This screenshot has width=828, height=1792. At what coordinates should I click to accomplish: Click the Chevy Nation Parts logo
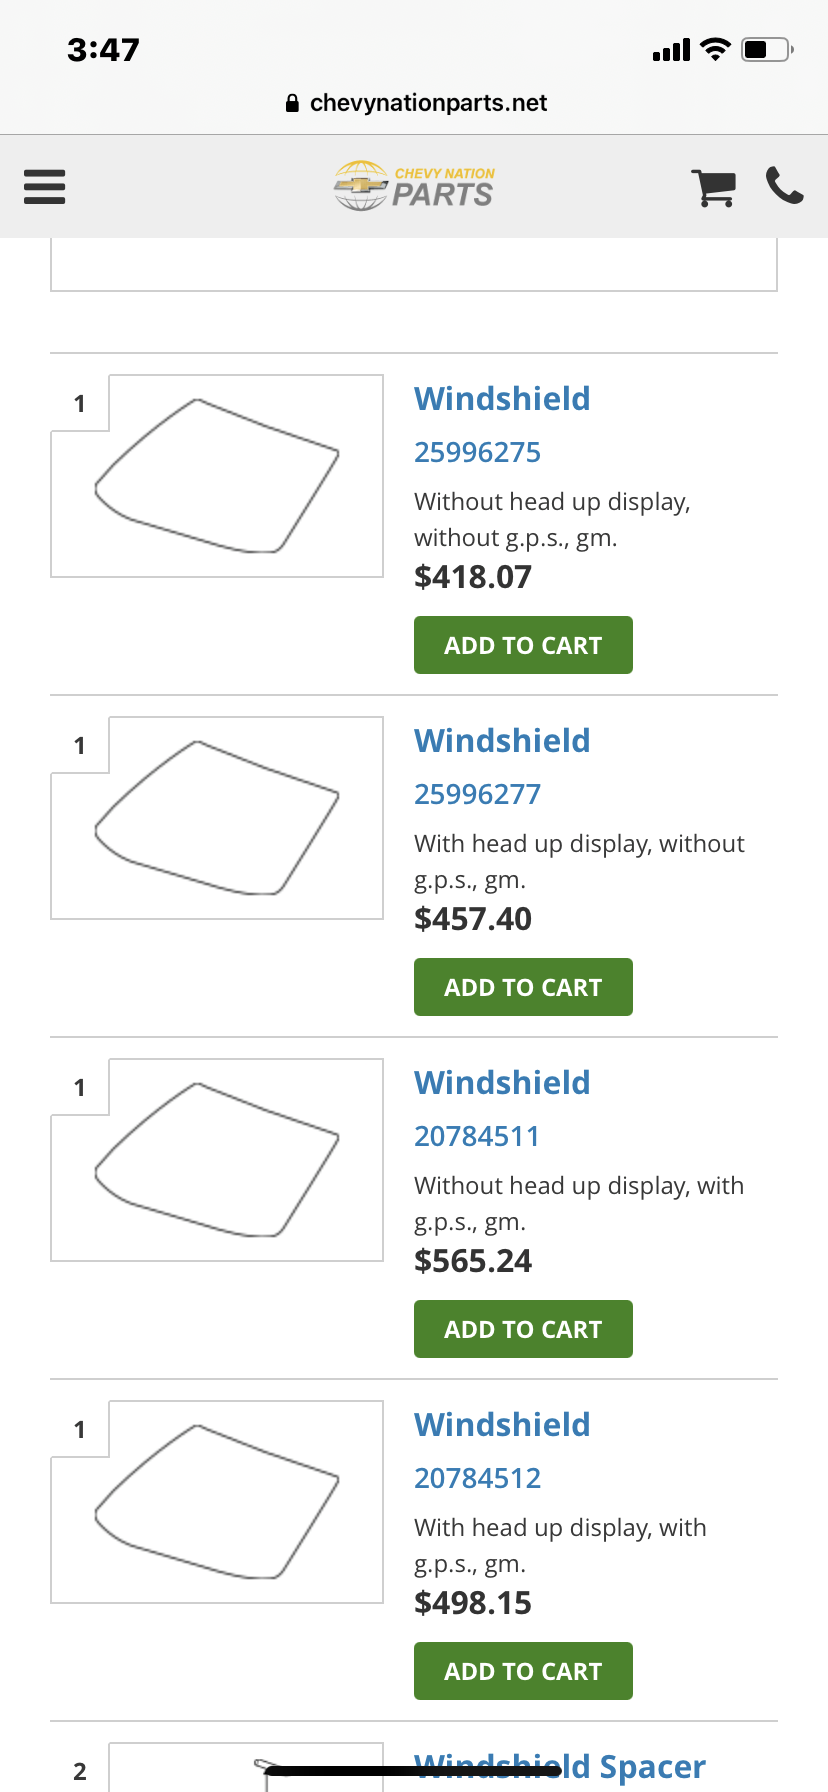414,186
